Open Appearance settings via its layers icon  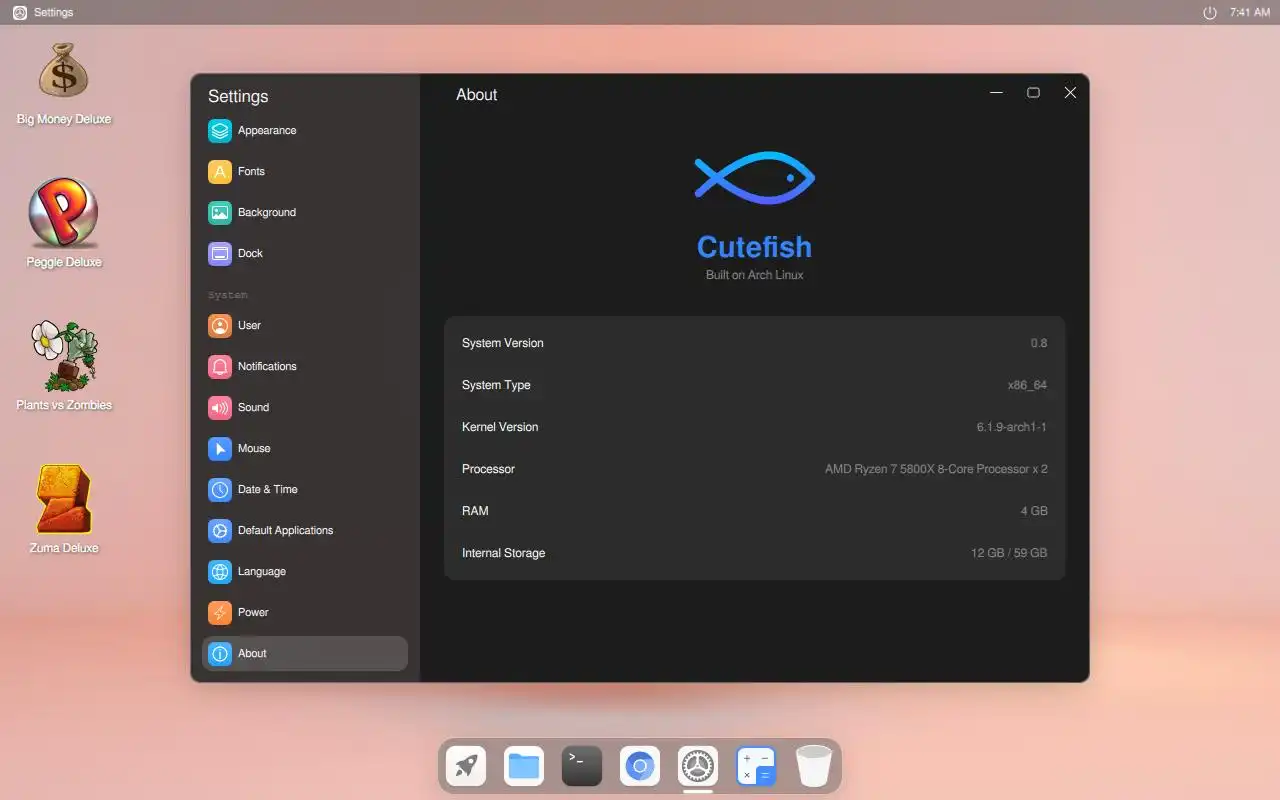pyautogui.click(x=220, y=131)
